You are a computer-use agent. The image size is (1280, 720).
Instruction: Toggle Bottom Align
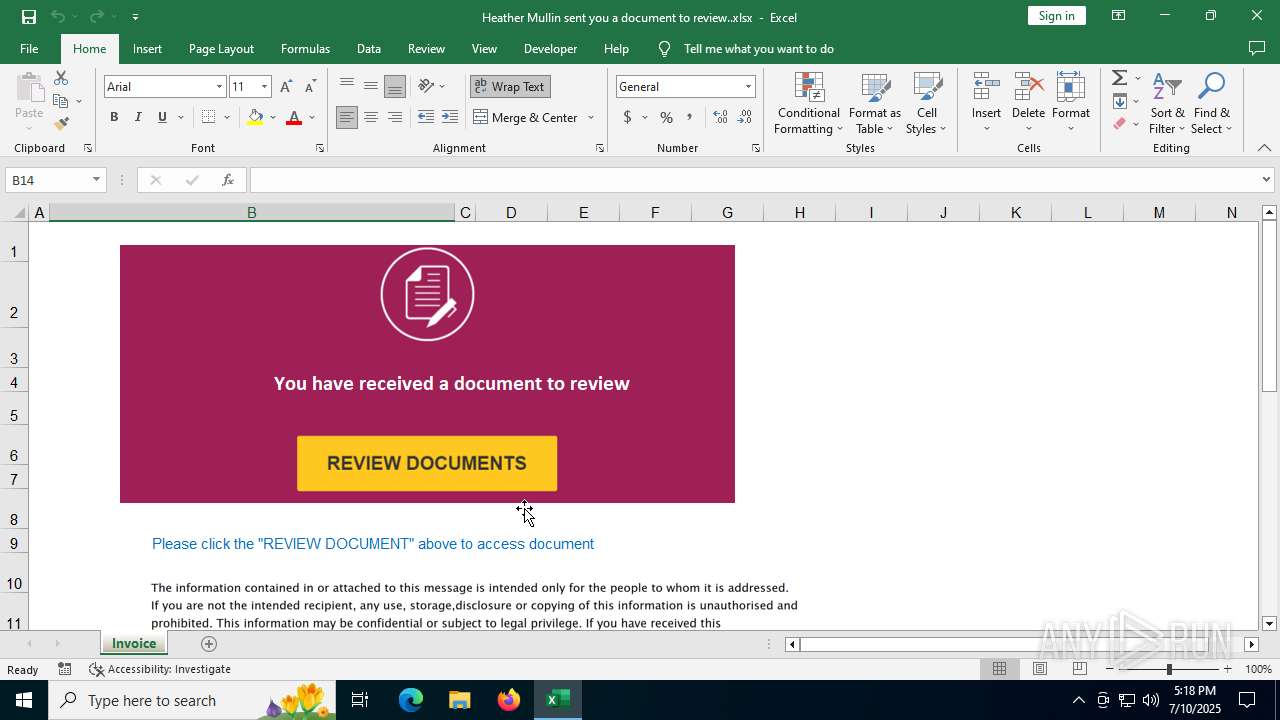click(x=395, y=86)
